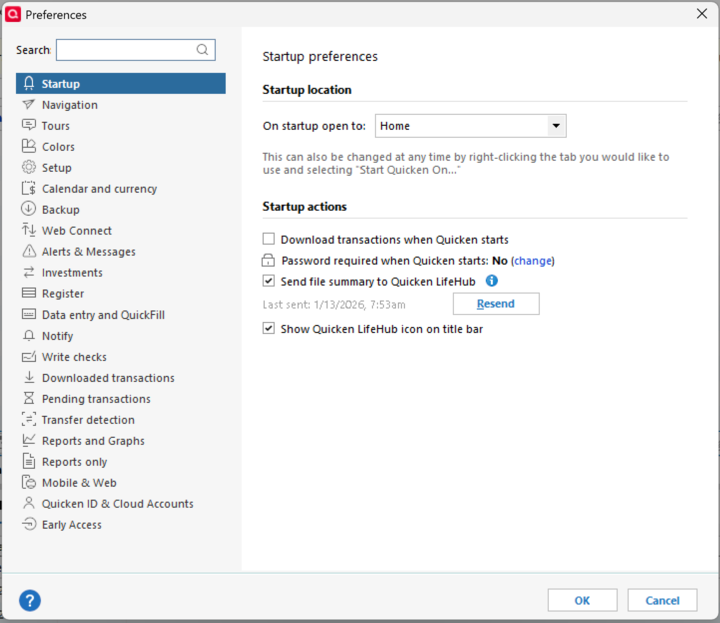Click the Search input field
The height and width of the screenshot is (623, 720).
126,50
